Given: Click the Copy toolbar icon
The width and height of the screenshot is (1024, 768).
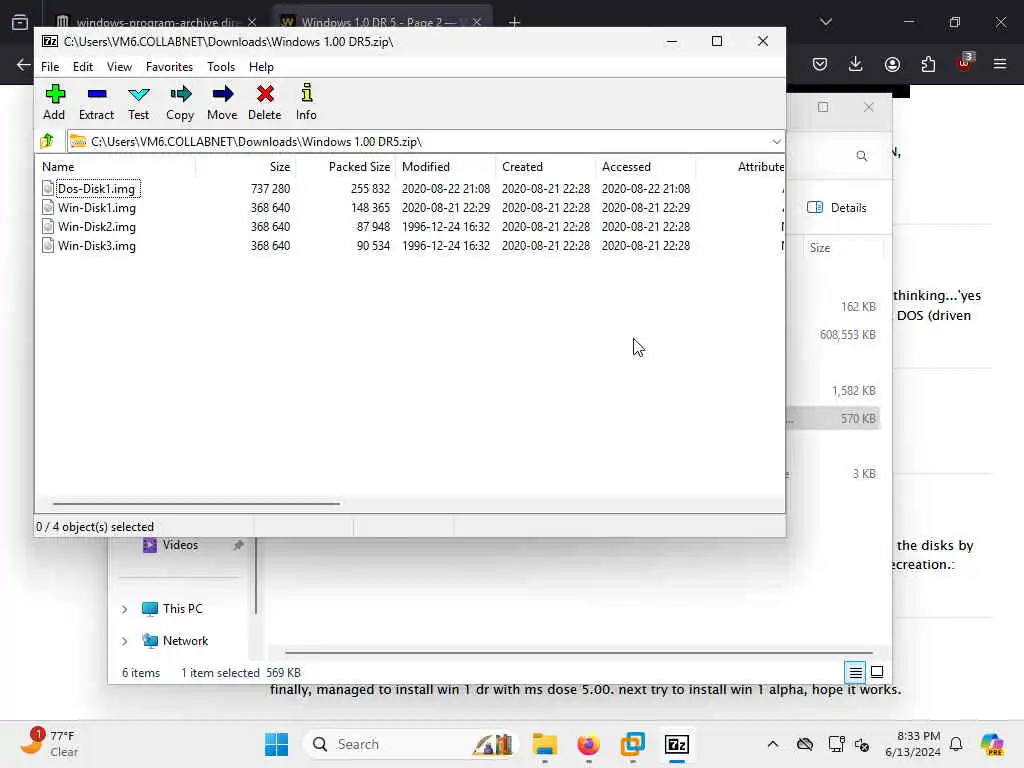Looking at the screenshot, I should click(180, 102).
